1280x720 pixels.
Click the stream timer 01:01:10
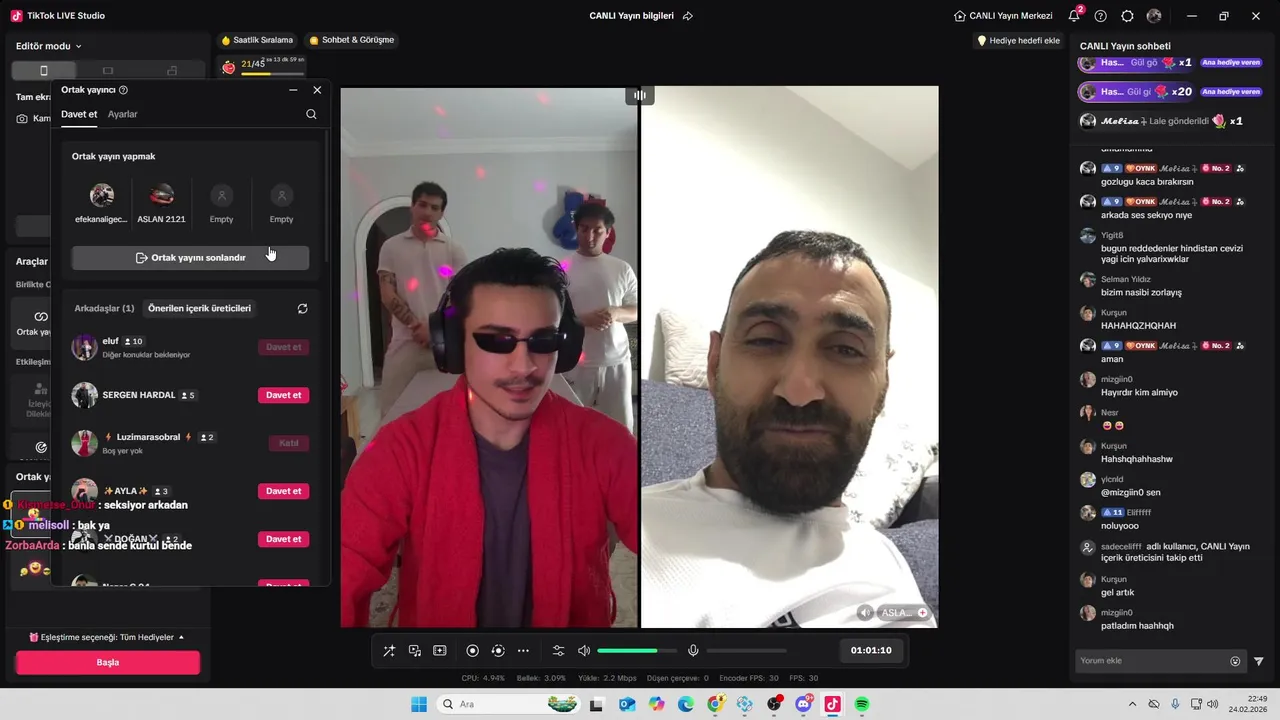point(871,651)
